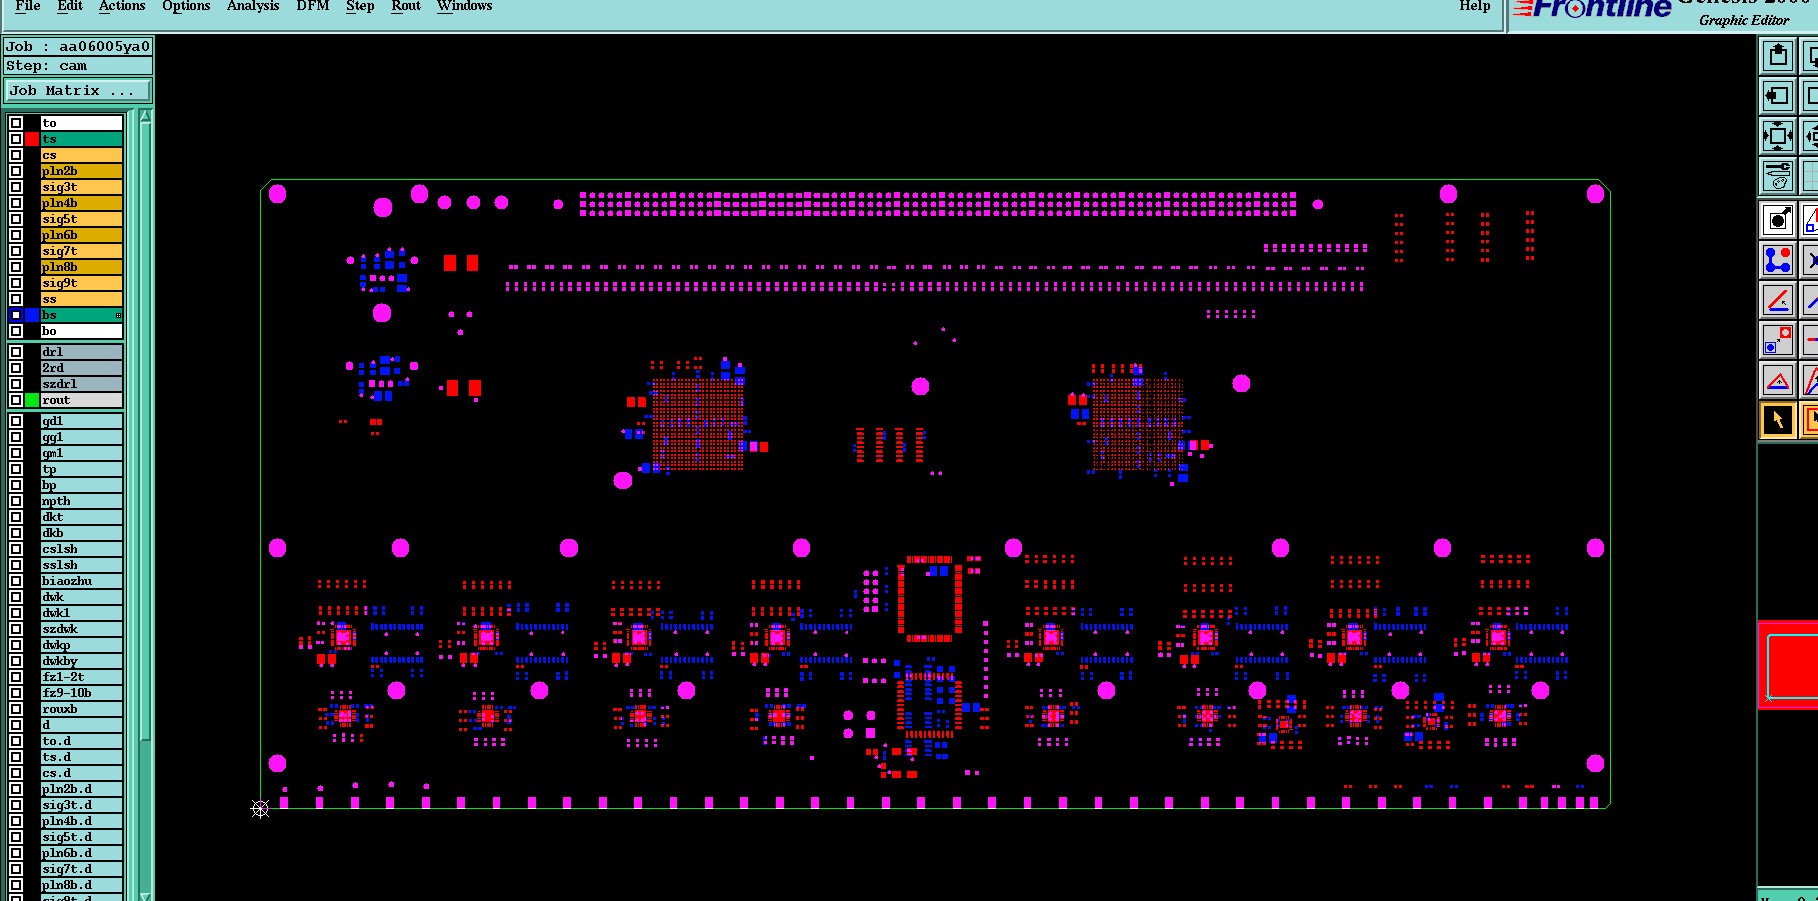Click the black circle with arrow feature icon
Image resolution: width=1818 pixels, height=901 pixels.
tap(1777, 220)
